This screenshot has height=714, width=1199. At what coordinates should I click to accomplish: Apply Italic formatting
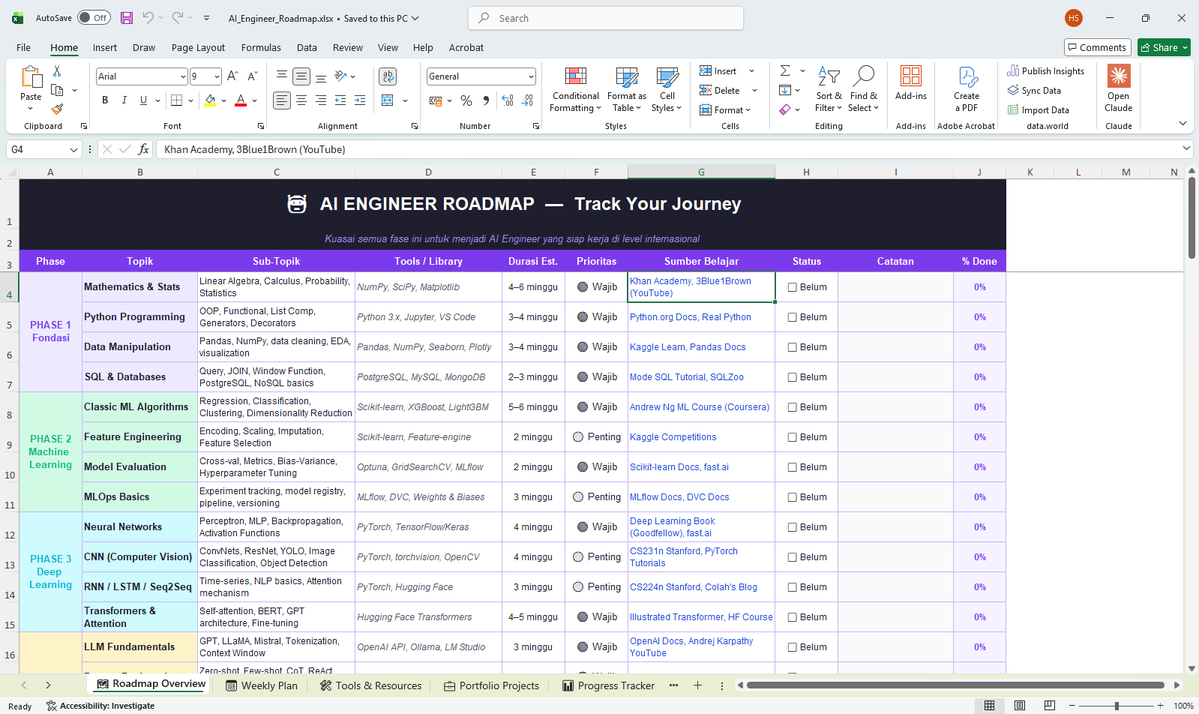click(x=124, y=100)
